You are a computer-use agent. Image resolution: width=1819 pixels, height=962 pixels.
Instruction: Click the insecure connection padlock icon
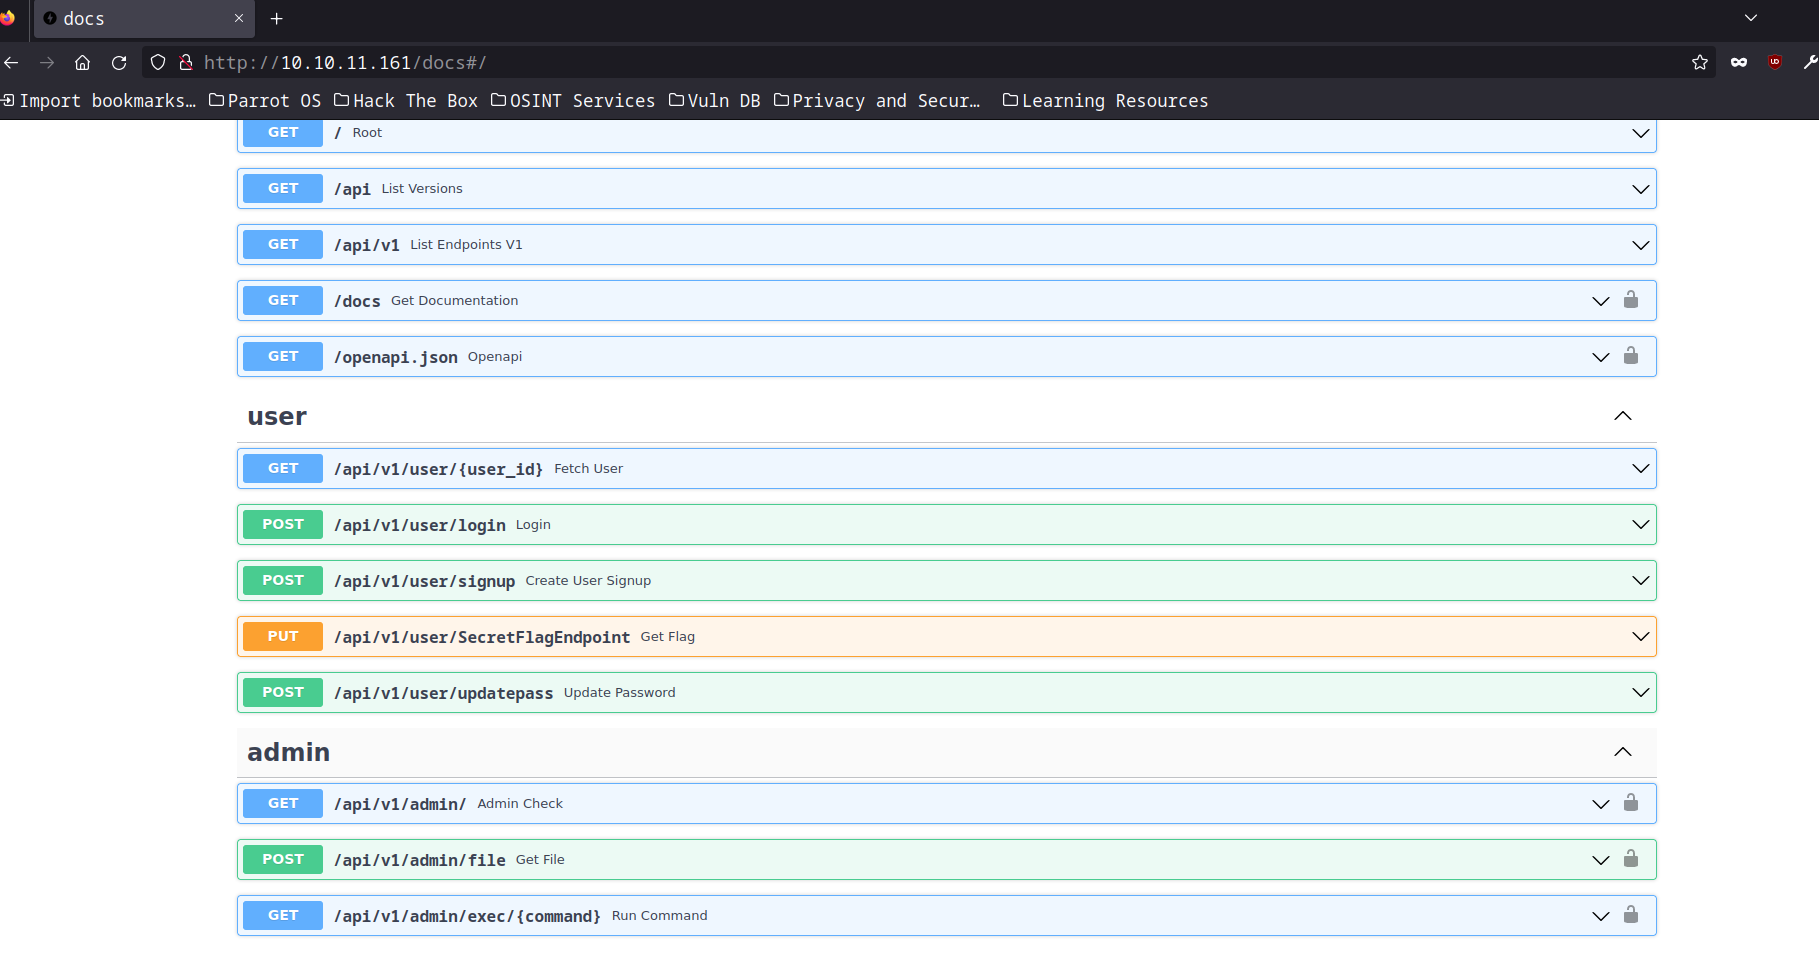185,62
